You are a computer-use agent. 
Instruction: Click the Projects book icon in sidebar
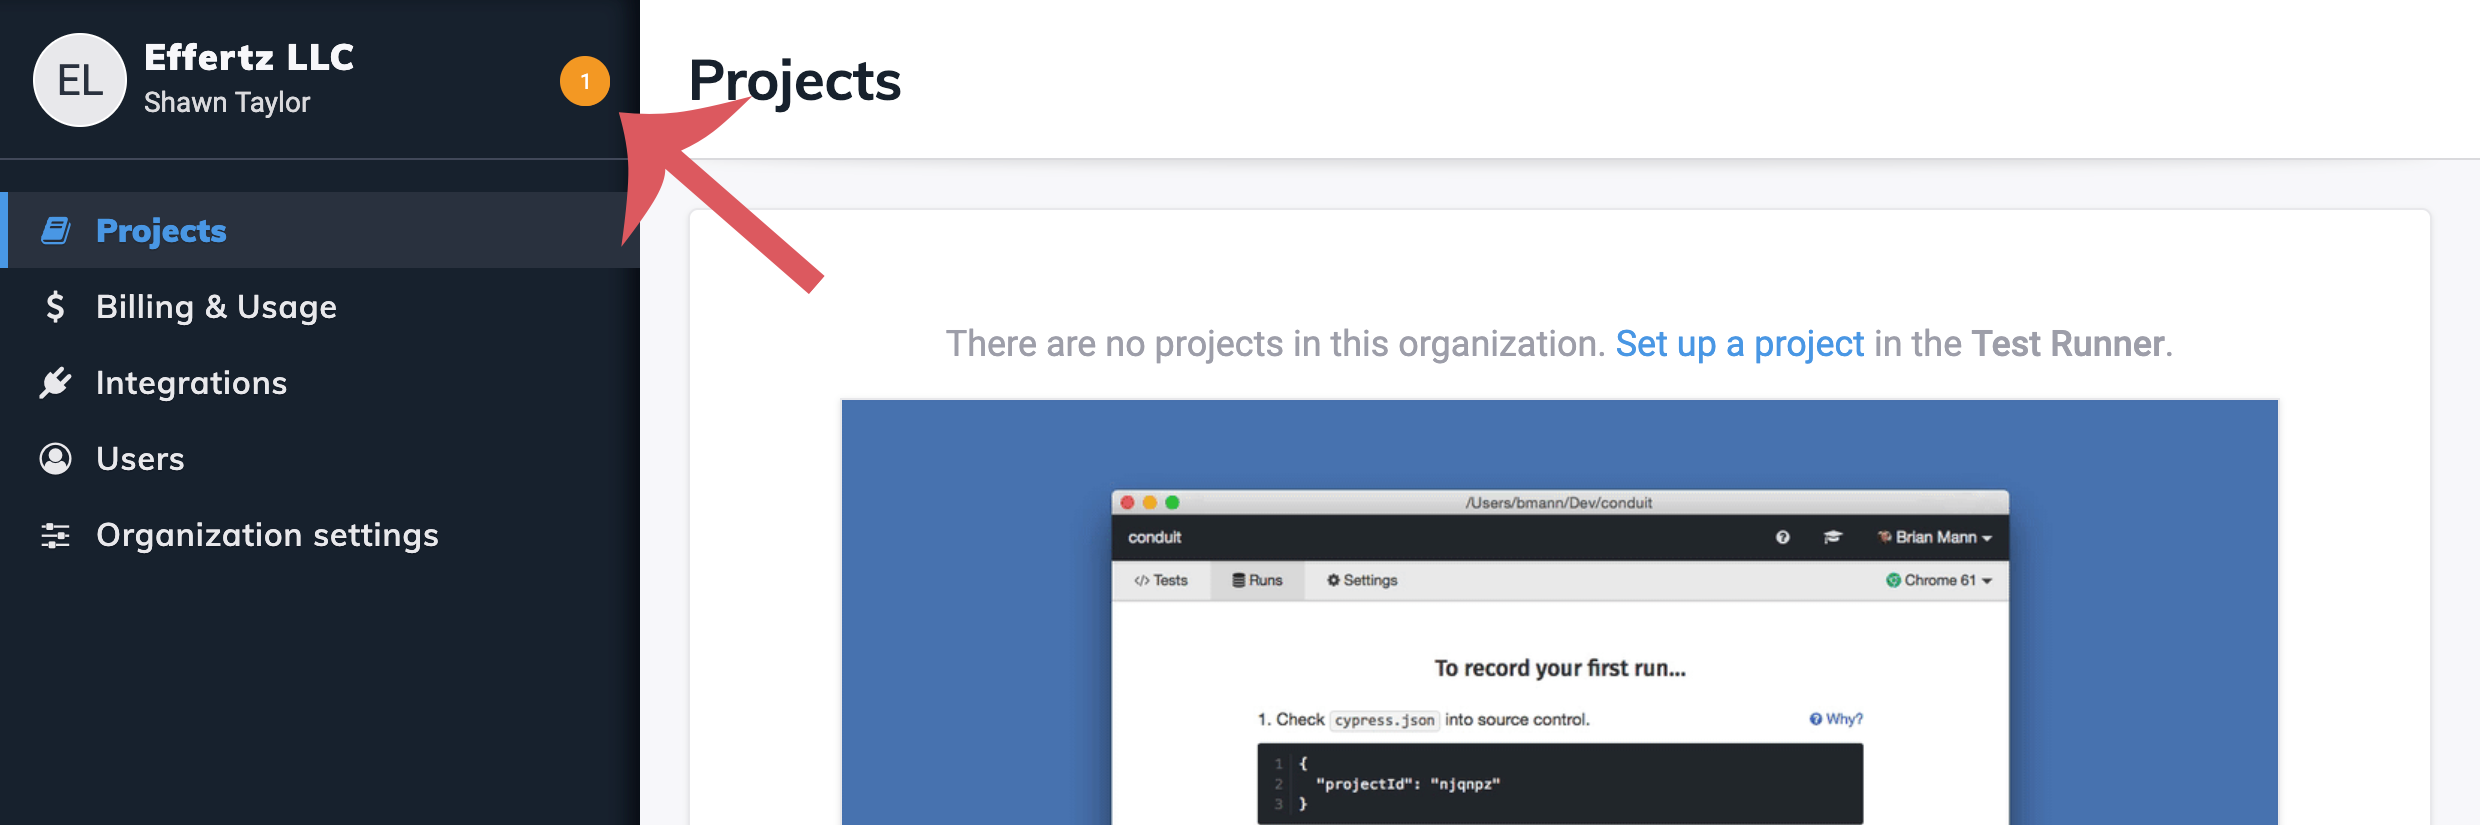(x=56, y=231)
